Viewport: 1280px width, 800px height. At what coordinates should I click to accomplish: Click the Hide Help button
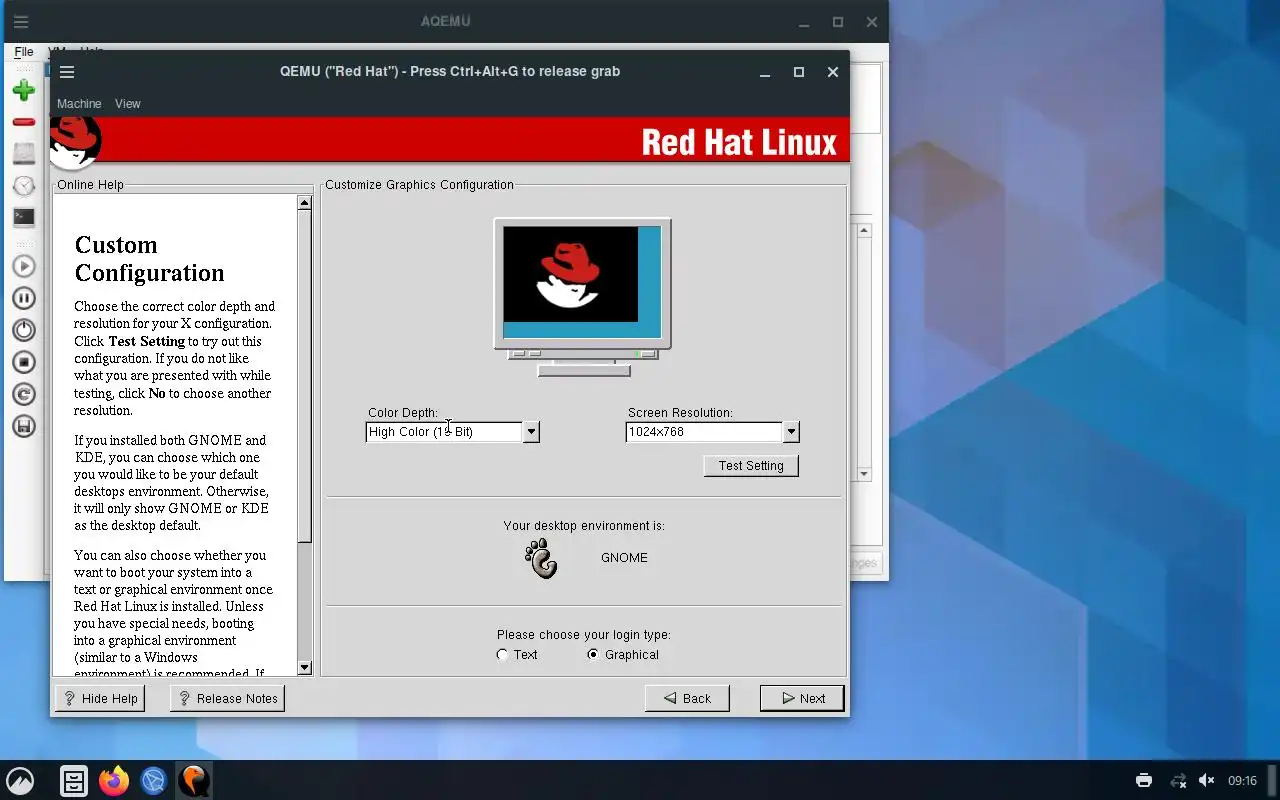tap(100, 699)
